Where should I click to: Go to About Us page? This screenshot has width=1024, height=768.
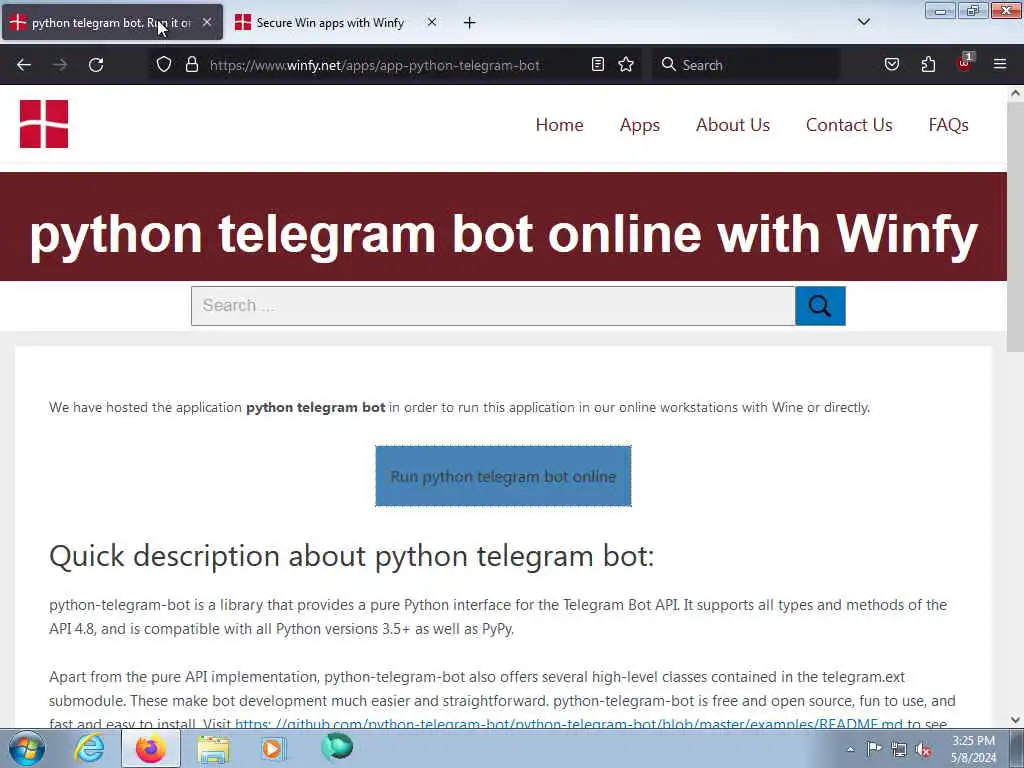(733, 125)
